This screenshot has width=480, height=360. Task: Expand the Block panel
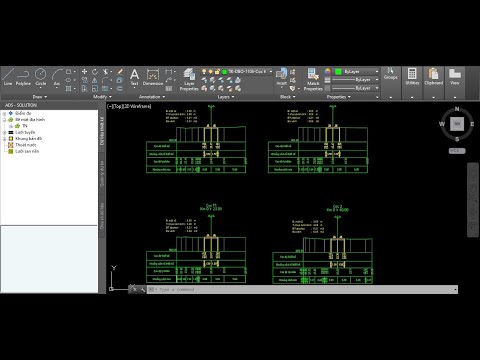tap(287, 97)
